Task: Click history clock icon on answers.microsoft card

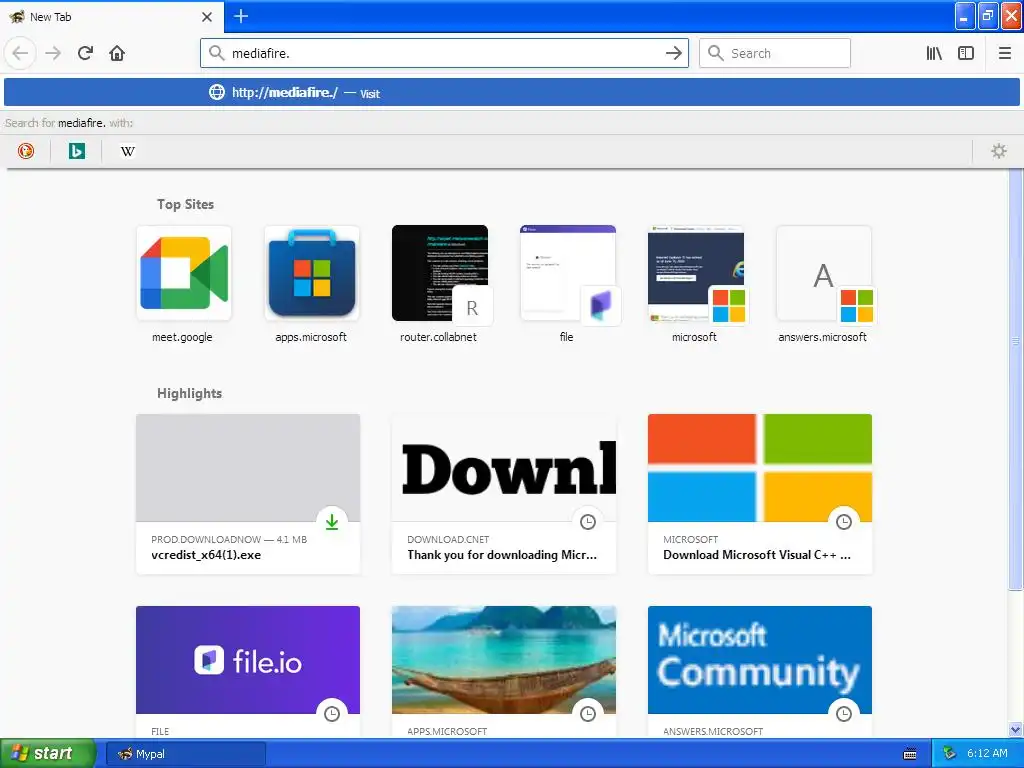Action: (x=844, y=714)
